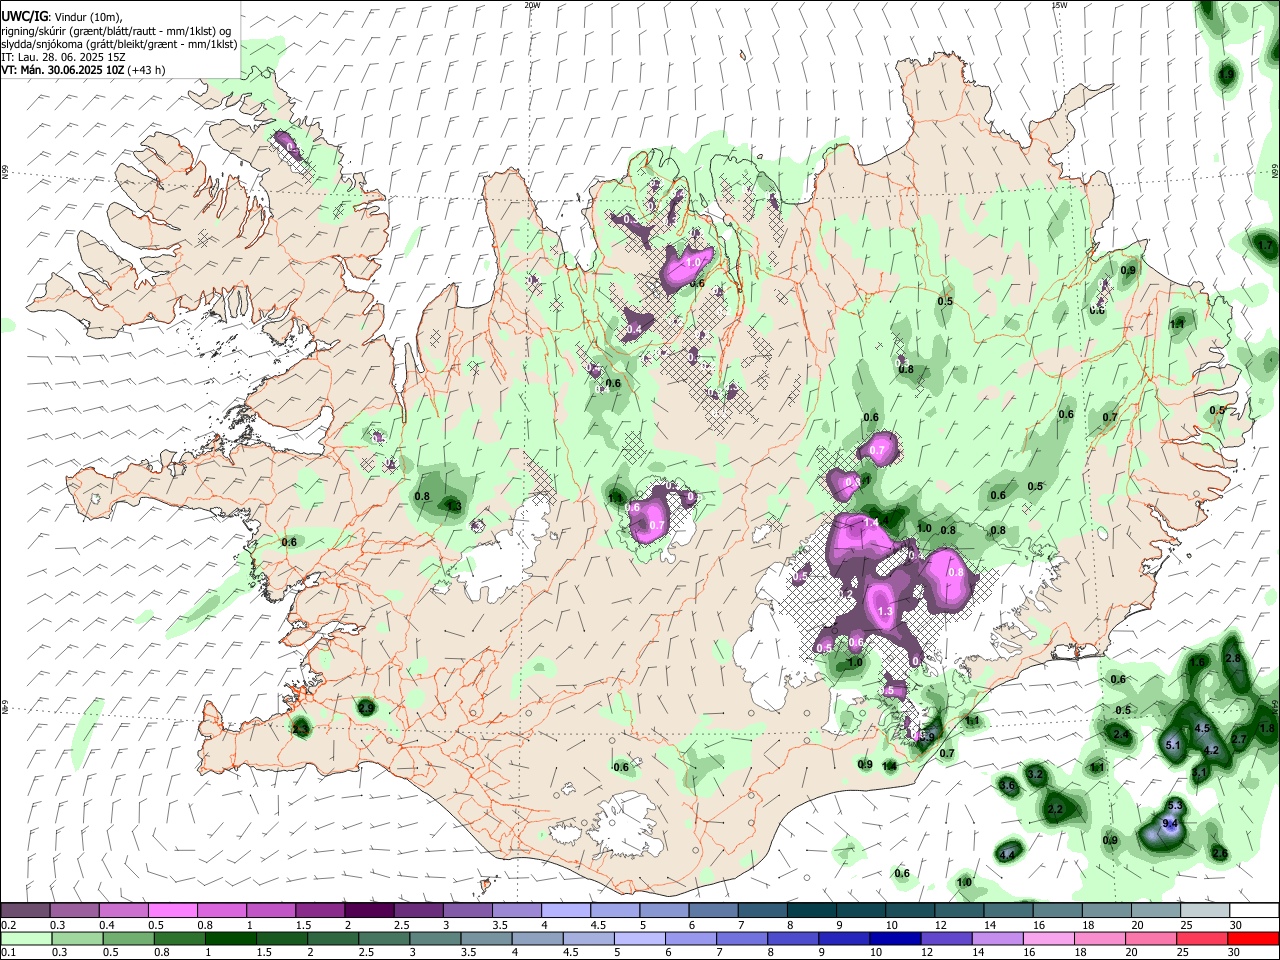This screenshot has width=1280, height=960.
Task: Click the bright red swatch labeled 30 on rain scale
Action: tap(1253, 938)
